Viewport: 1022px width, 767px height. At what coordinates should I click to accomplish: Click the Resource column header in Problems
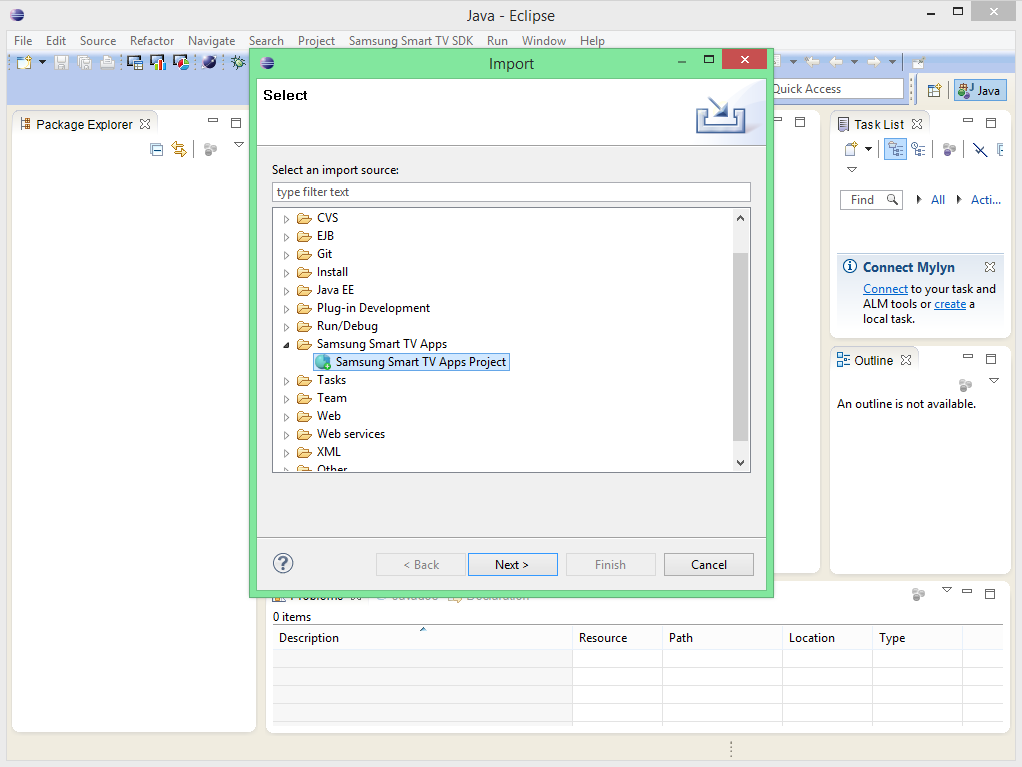tap(617, 638)
